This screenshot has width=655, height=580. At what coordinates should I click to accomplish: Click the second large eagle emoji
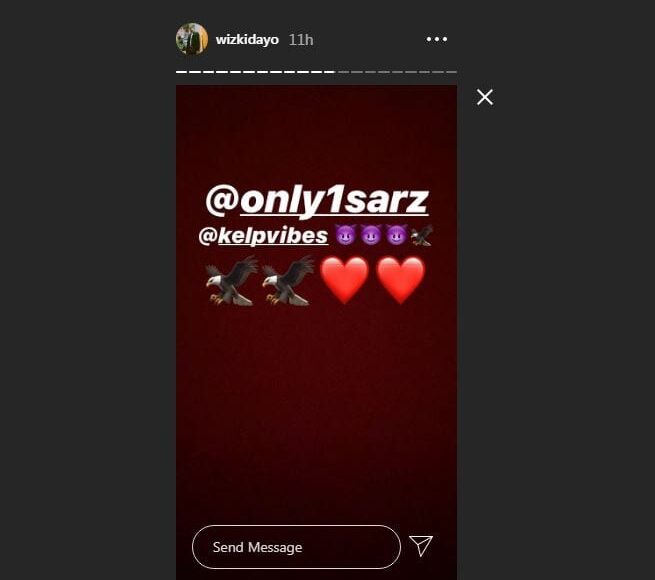[x=288, y=280]
